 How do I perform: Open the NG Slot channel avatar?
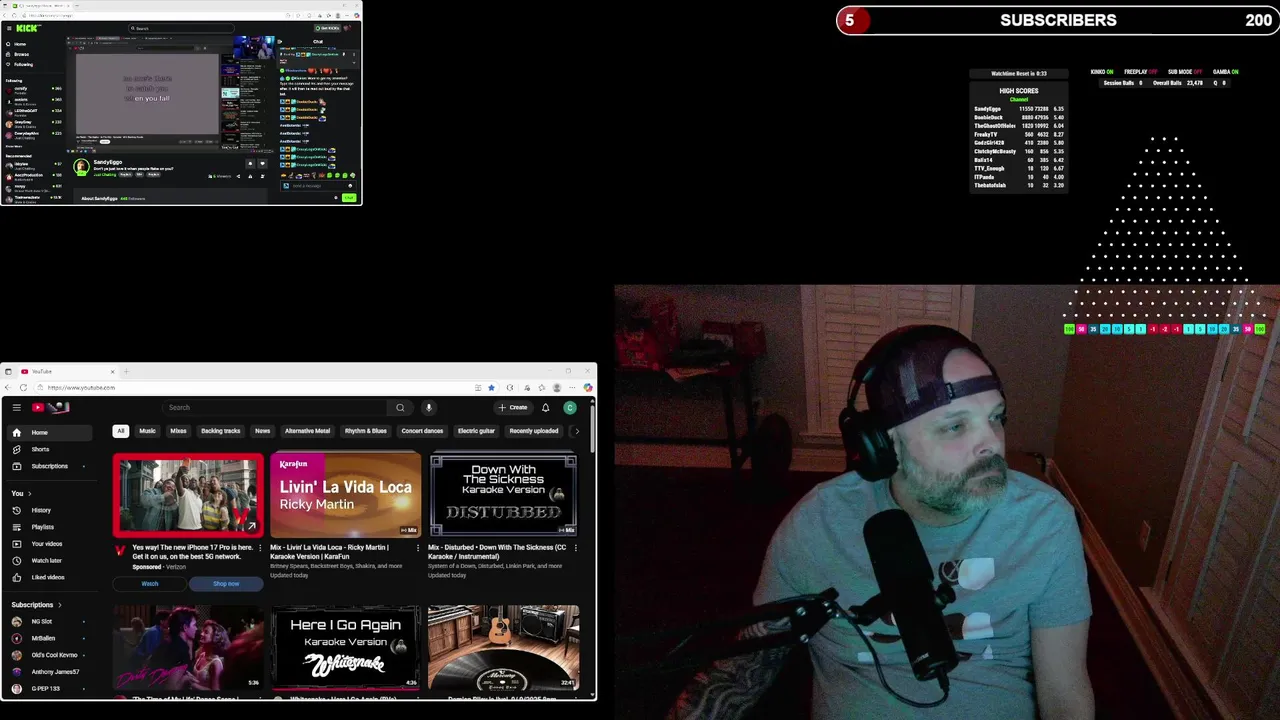click(16, 621)
